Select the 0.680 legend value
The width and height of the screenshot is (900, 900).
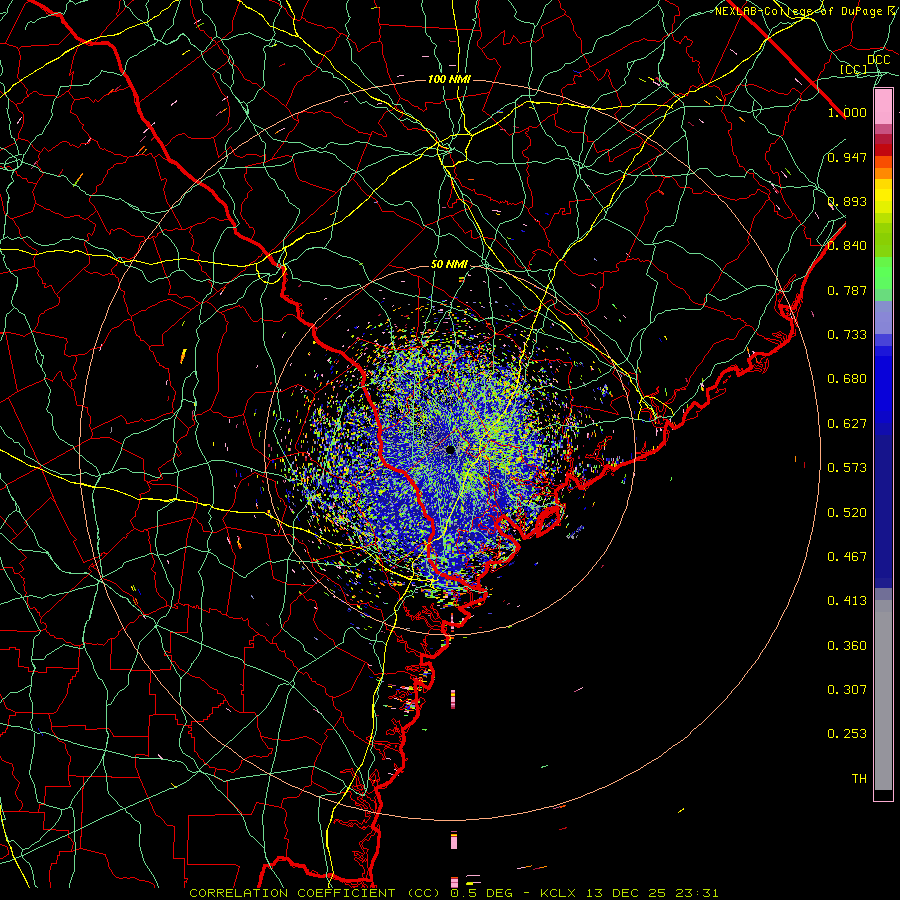point(847,379)
